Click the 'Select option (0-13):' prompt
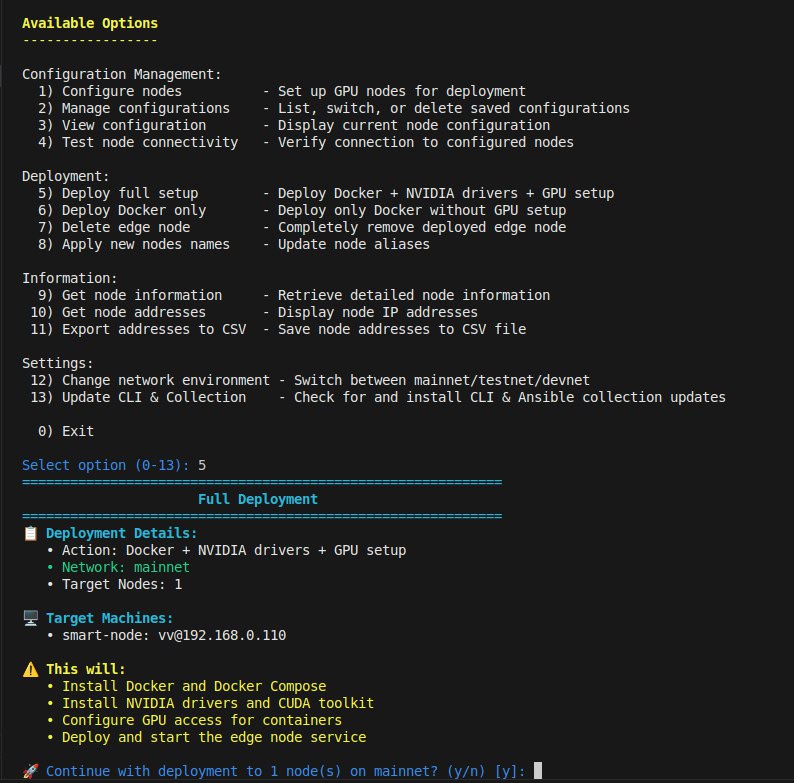The height and width of the screenshot is (783, 794). pos(106,465)
